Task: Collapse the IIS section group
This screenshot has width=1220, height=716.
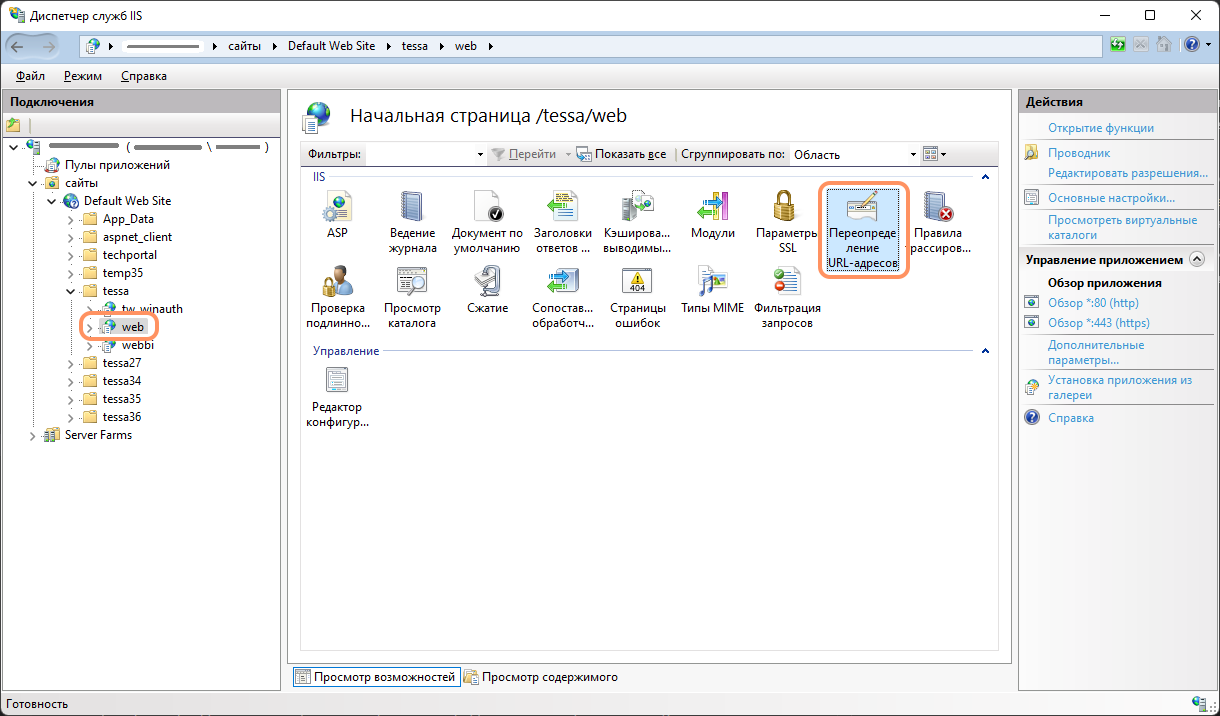Action: coord(985,177)
